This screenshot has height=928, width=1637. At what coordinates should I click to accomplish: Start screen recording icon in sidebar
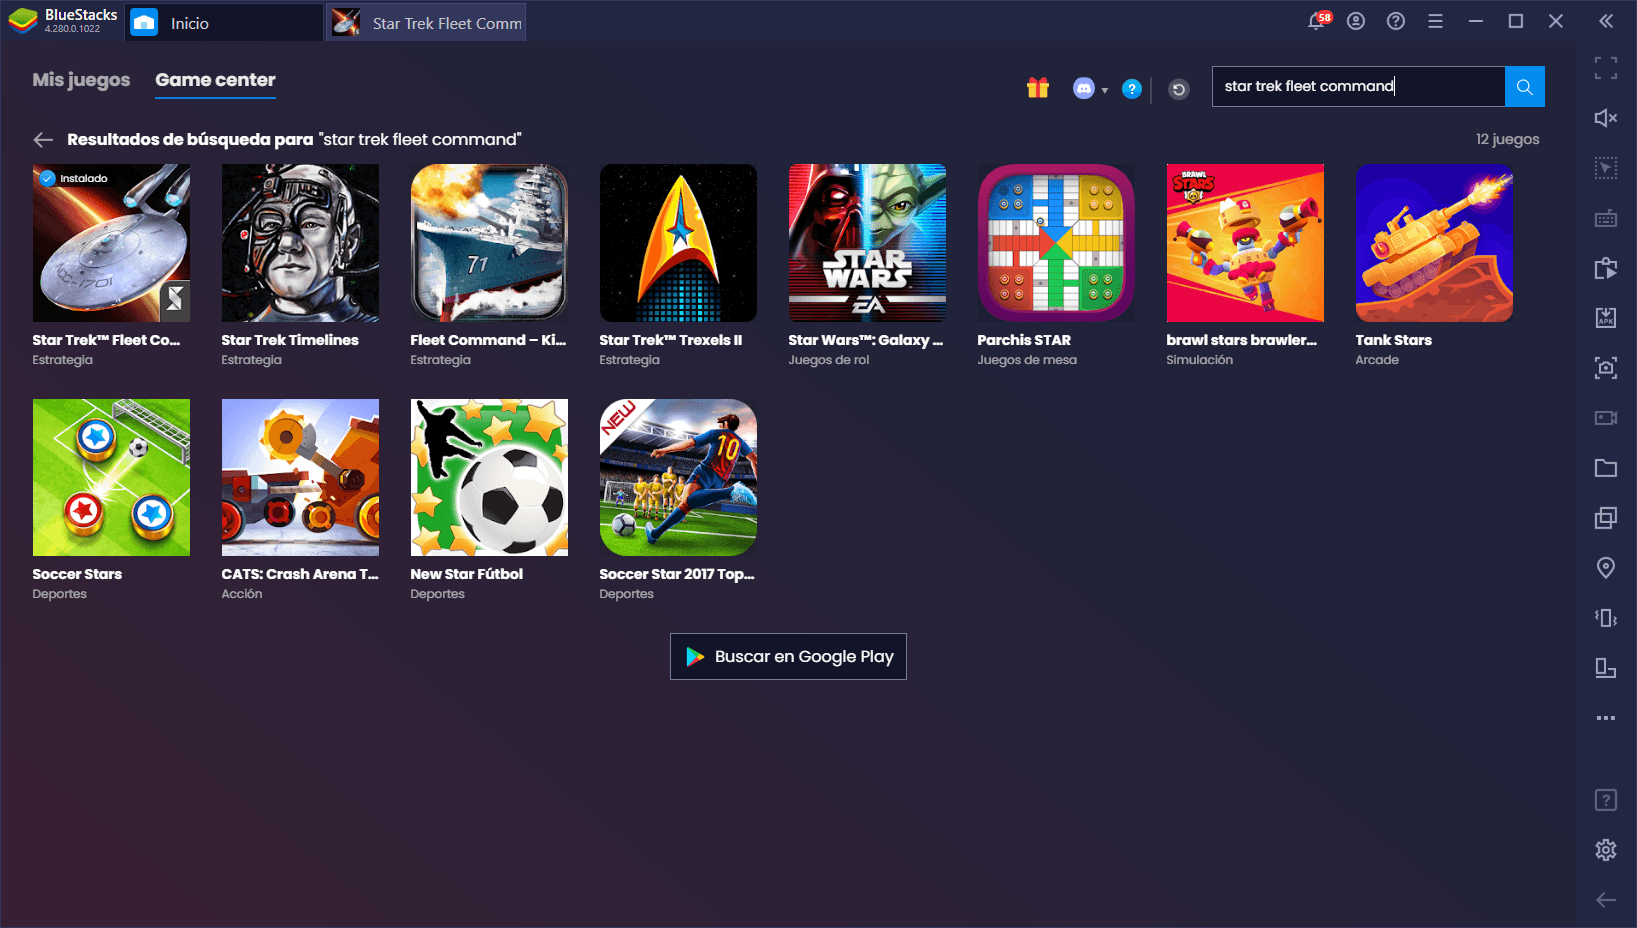click(x=1606, y=418)
